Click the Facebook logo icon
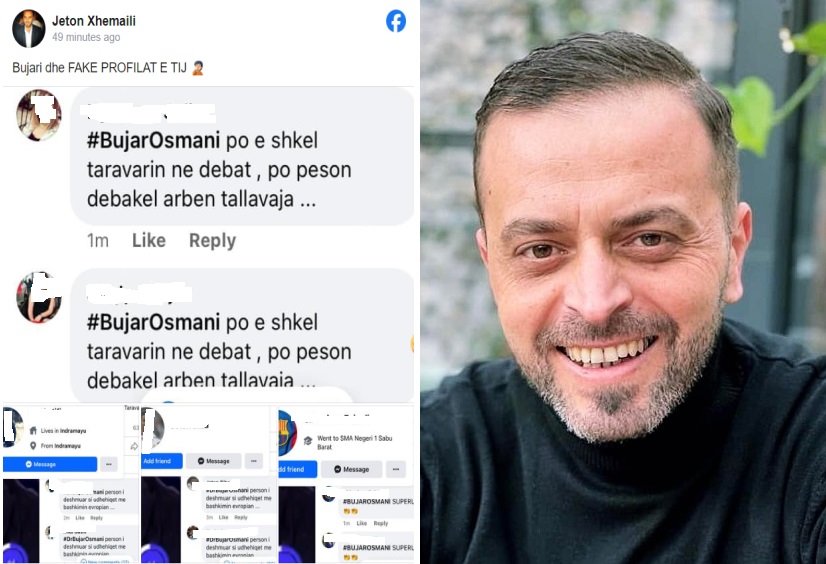Screen dimensions: 826x564 point(396,22)
